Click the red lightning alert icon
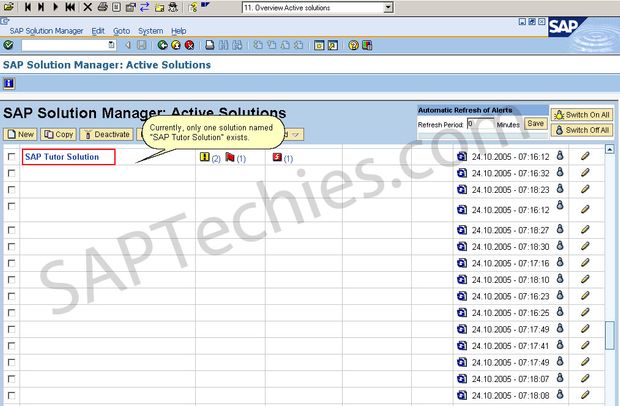 277,157
